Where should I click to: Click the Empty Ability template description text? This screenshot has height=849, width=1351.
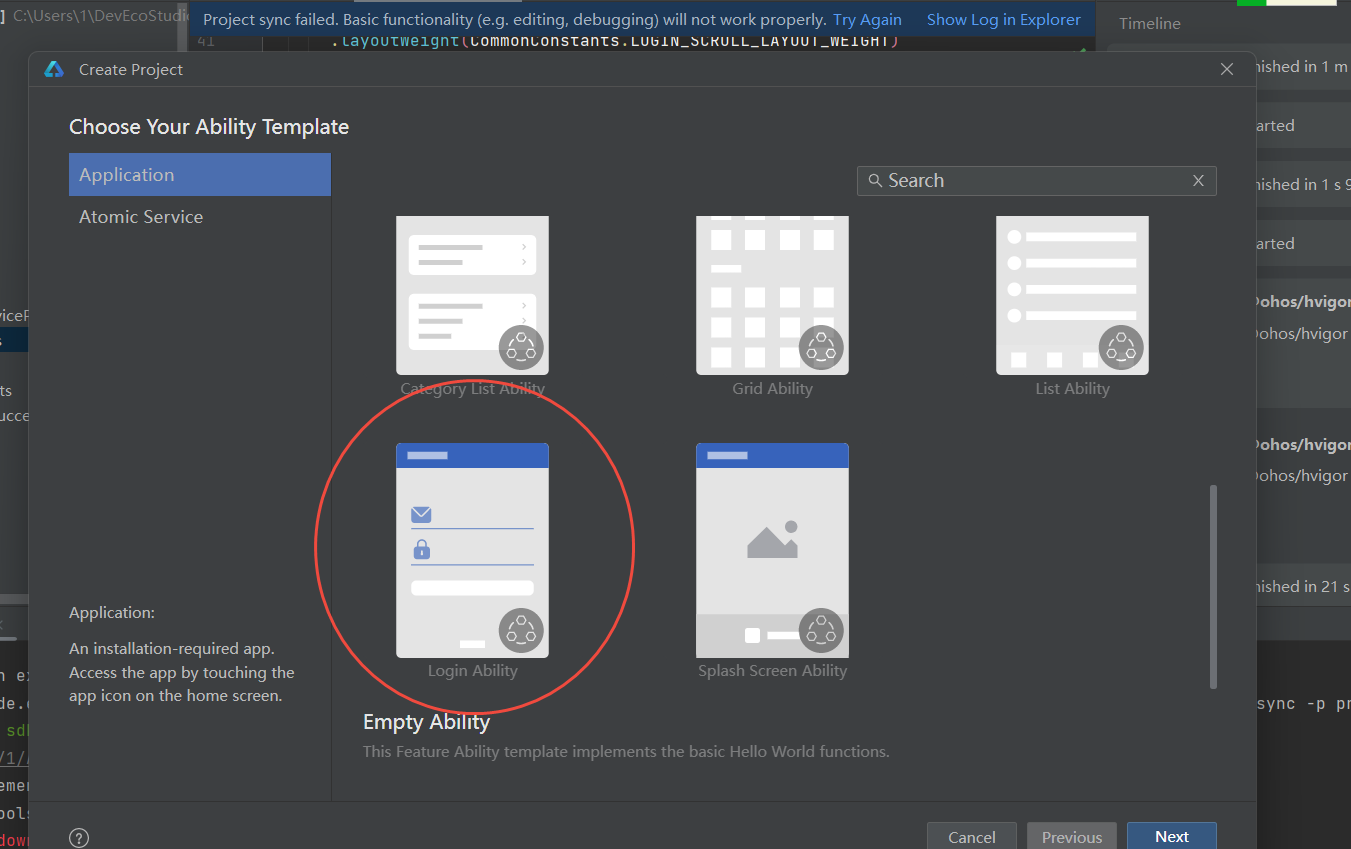(x=626, y=751)
